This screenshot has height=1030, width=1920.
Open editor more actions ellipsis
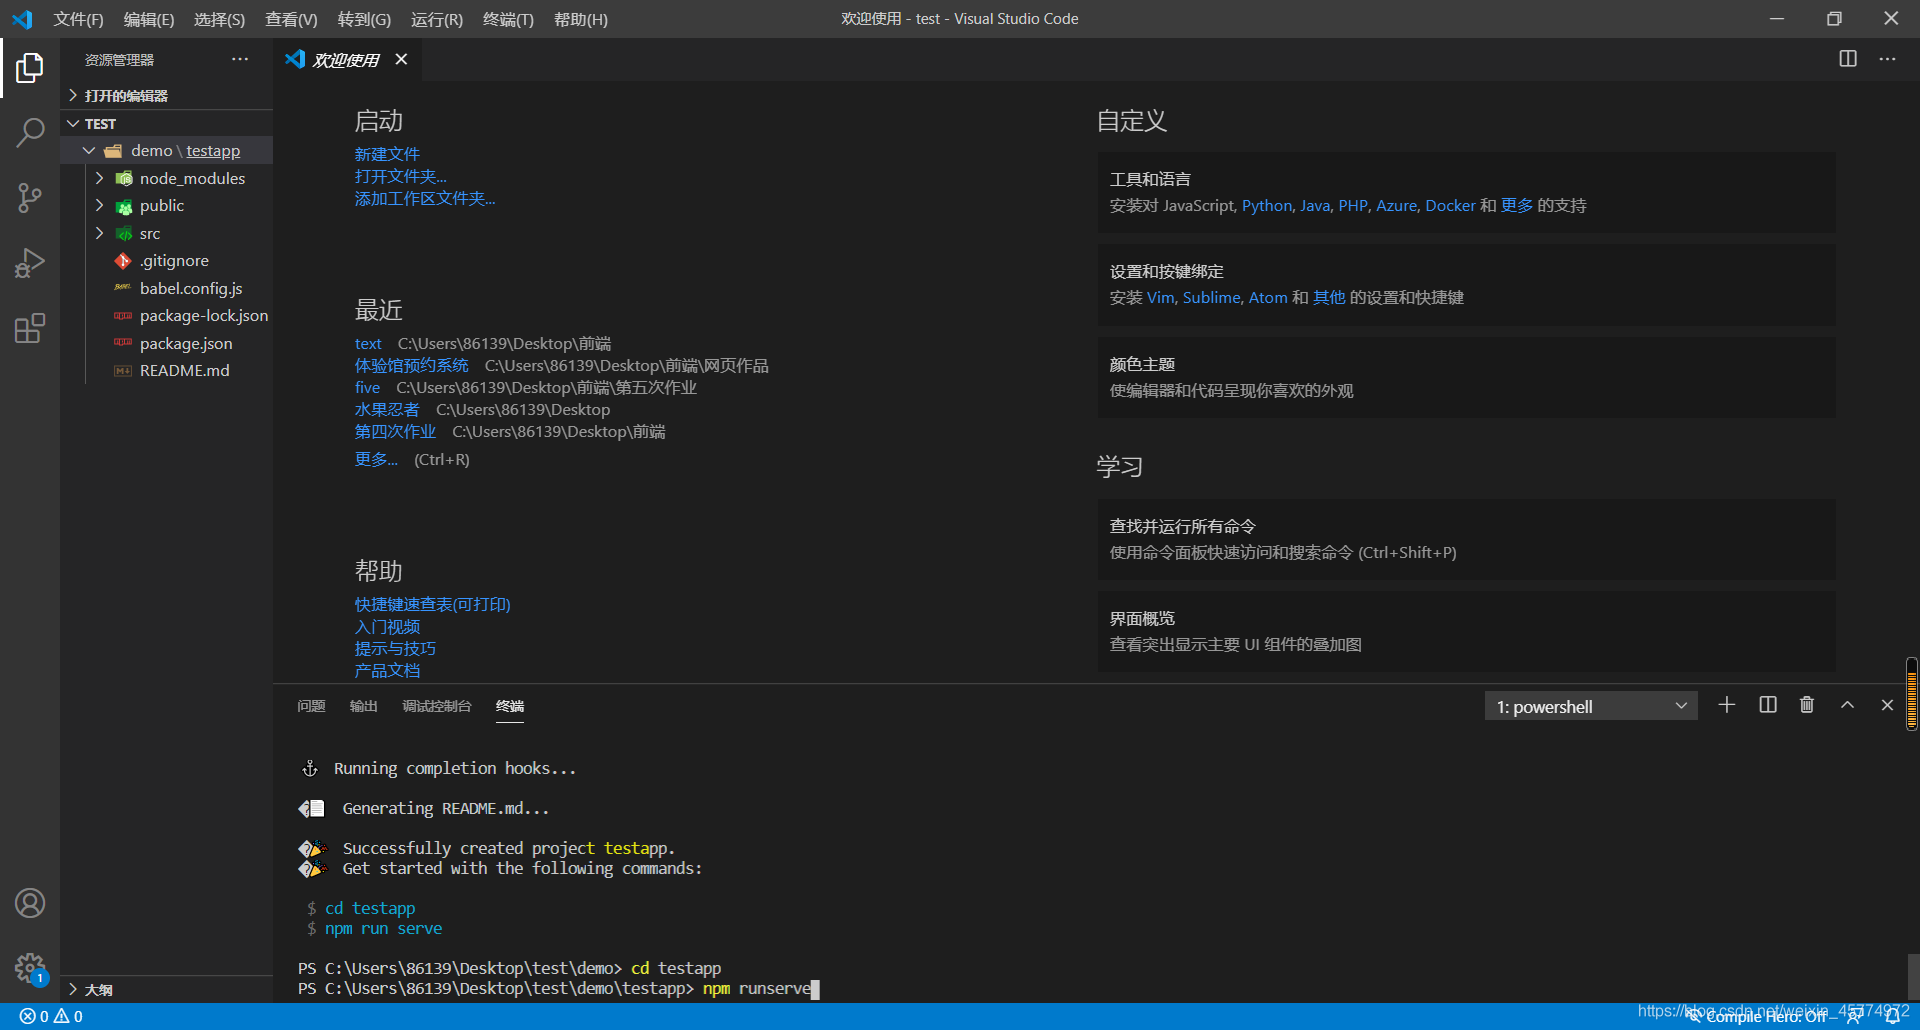1887,59
